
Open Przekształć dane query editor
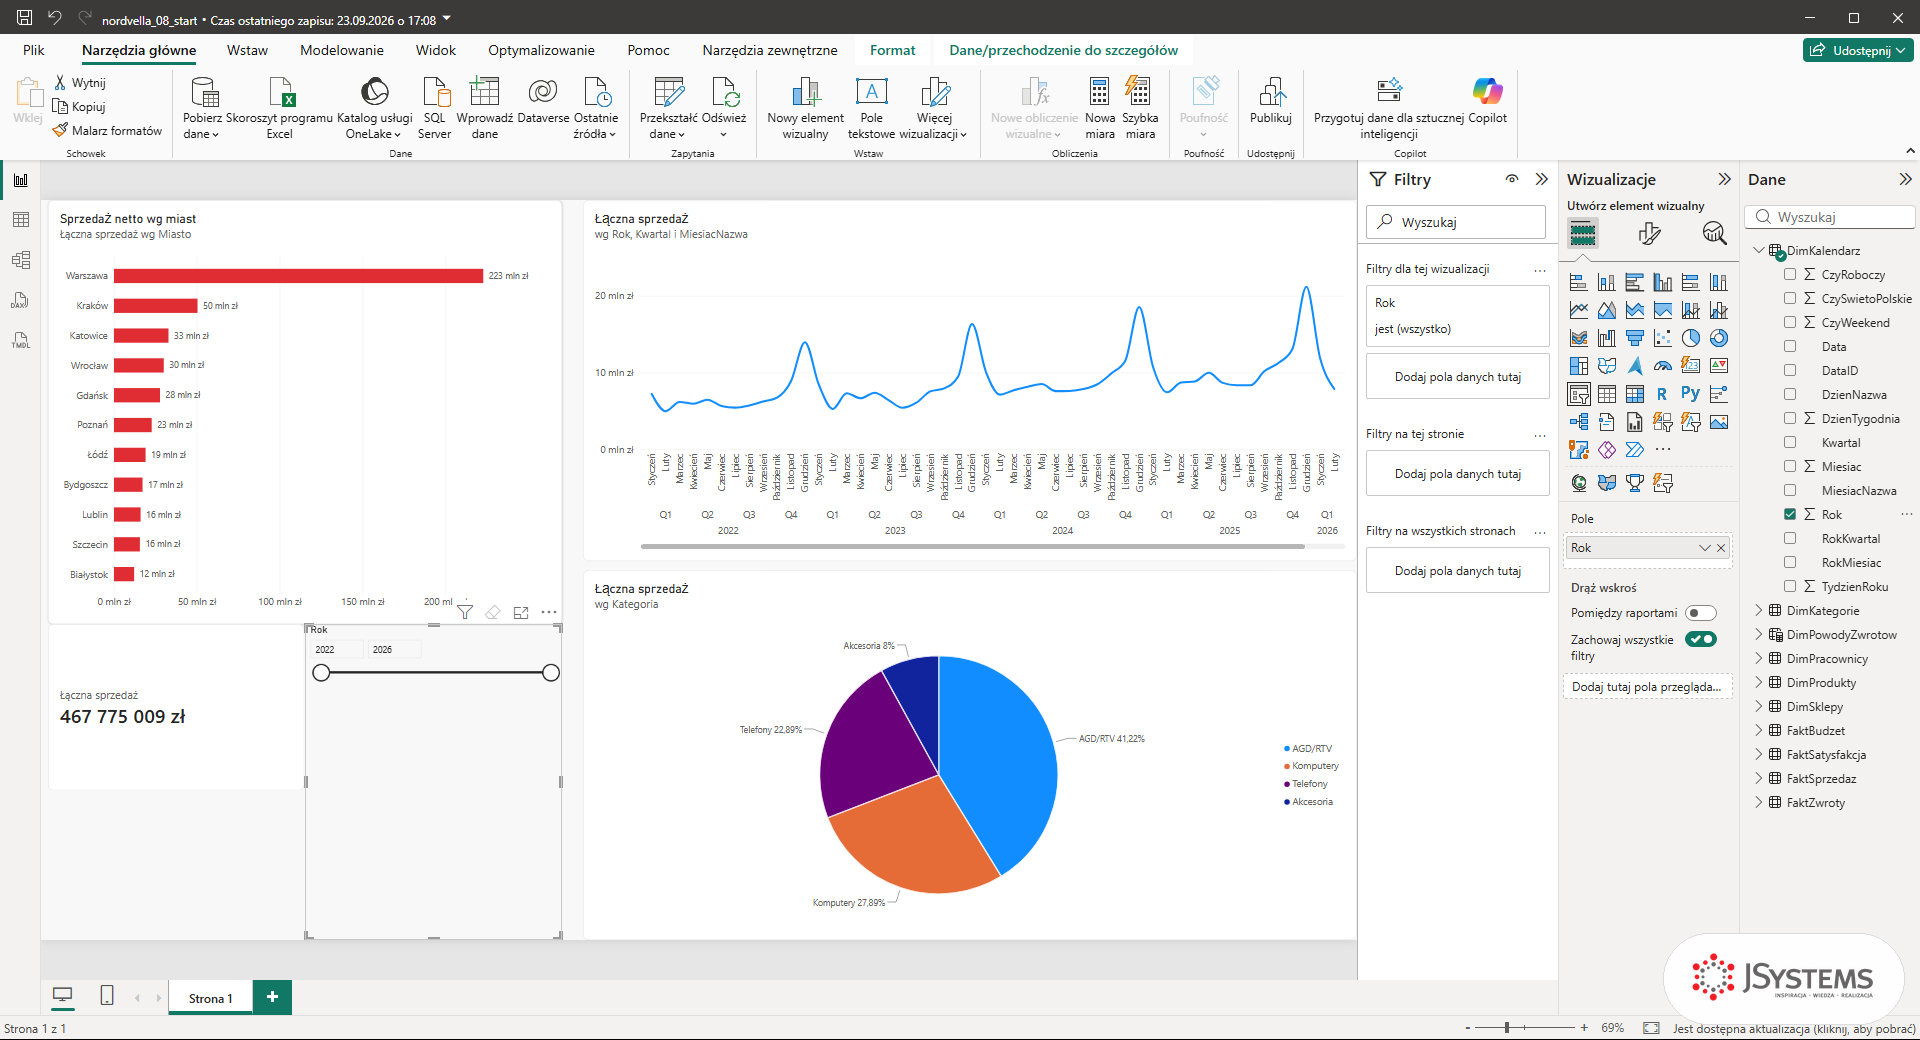pyautogui.click(x=668, y=92)
